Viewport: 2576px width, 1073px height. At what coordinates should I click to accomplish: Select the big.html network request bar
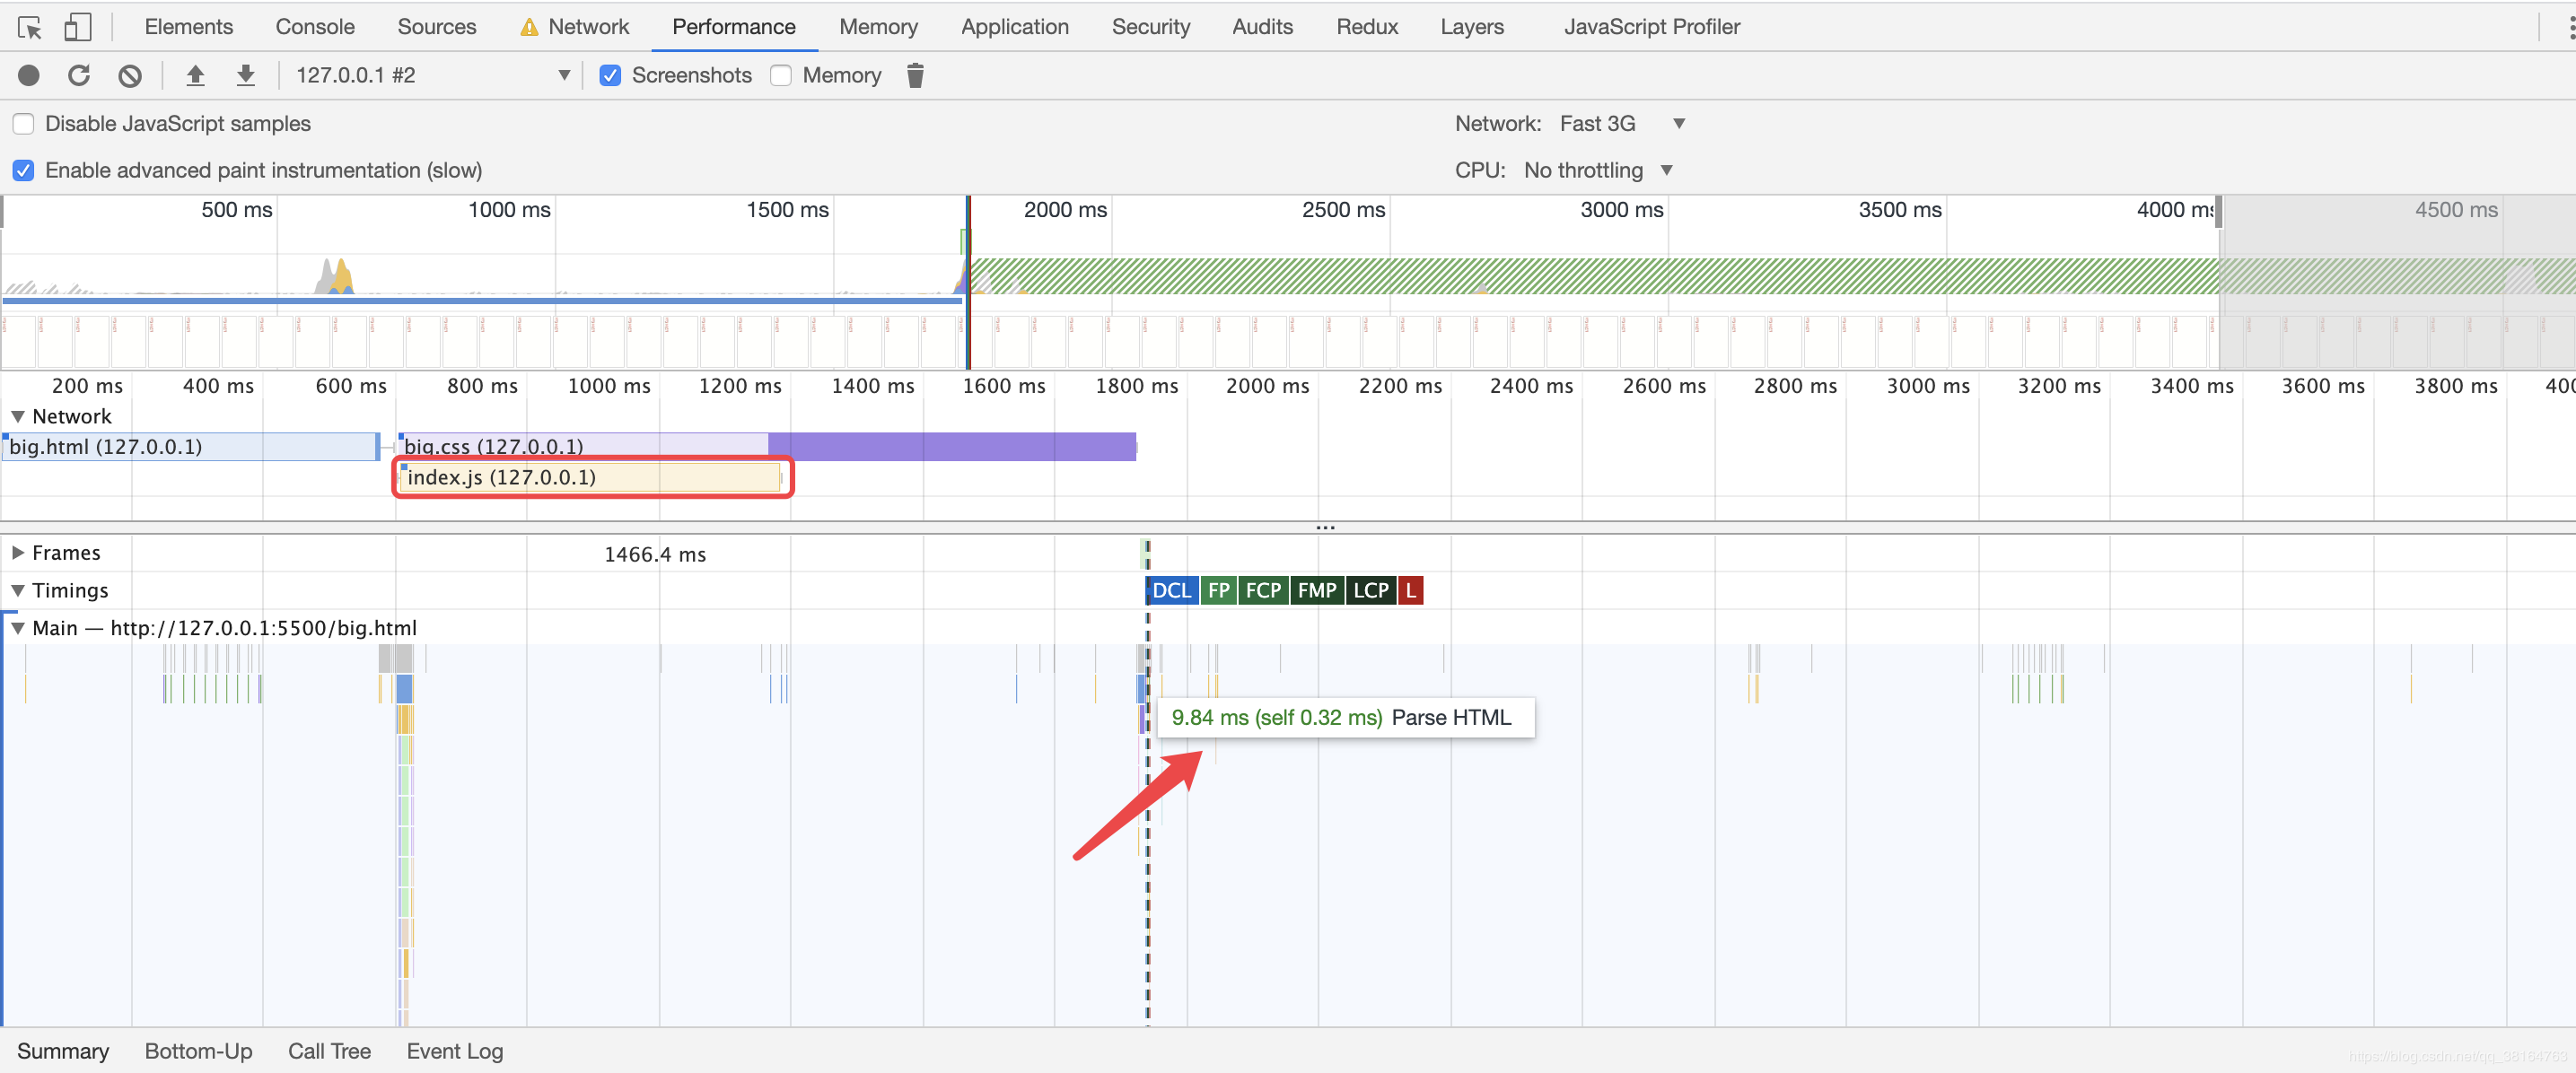[190, 446]
